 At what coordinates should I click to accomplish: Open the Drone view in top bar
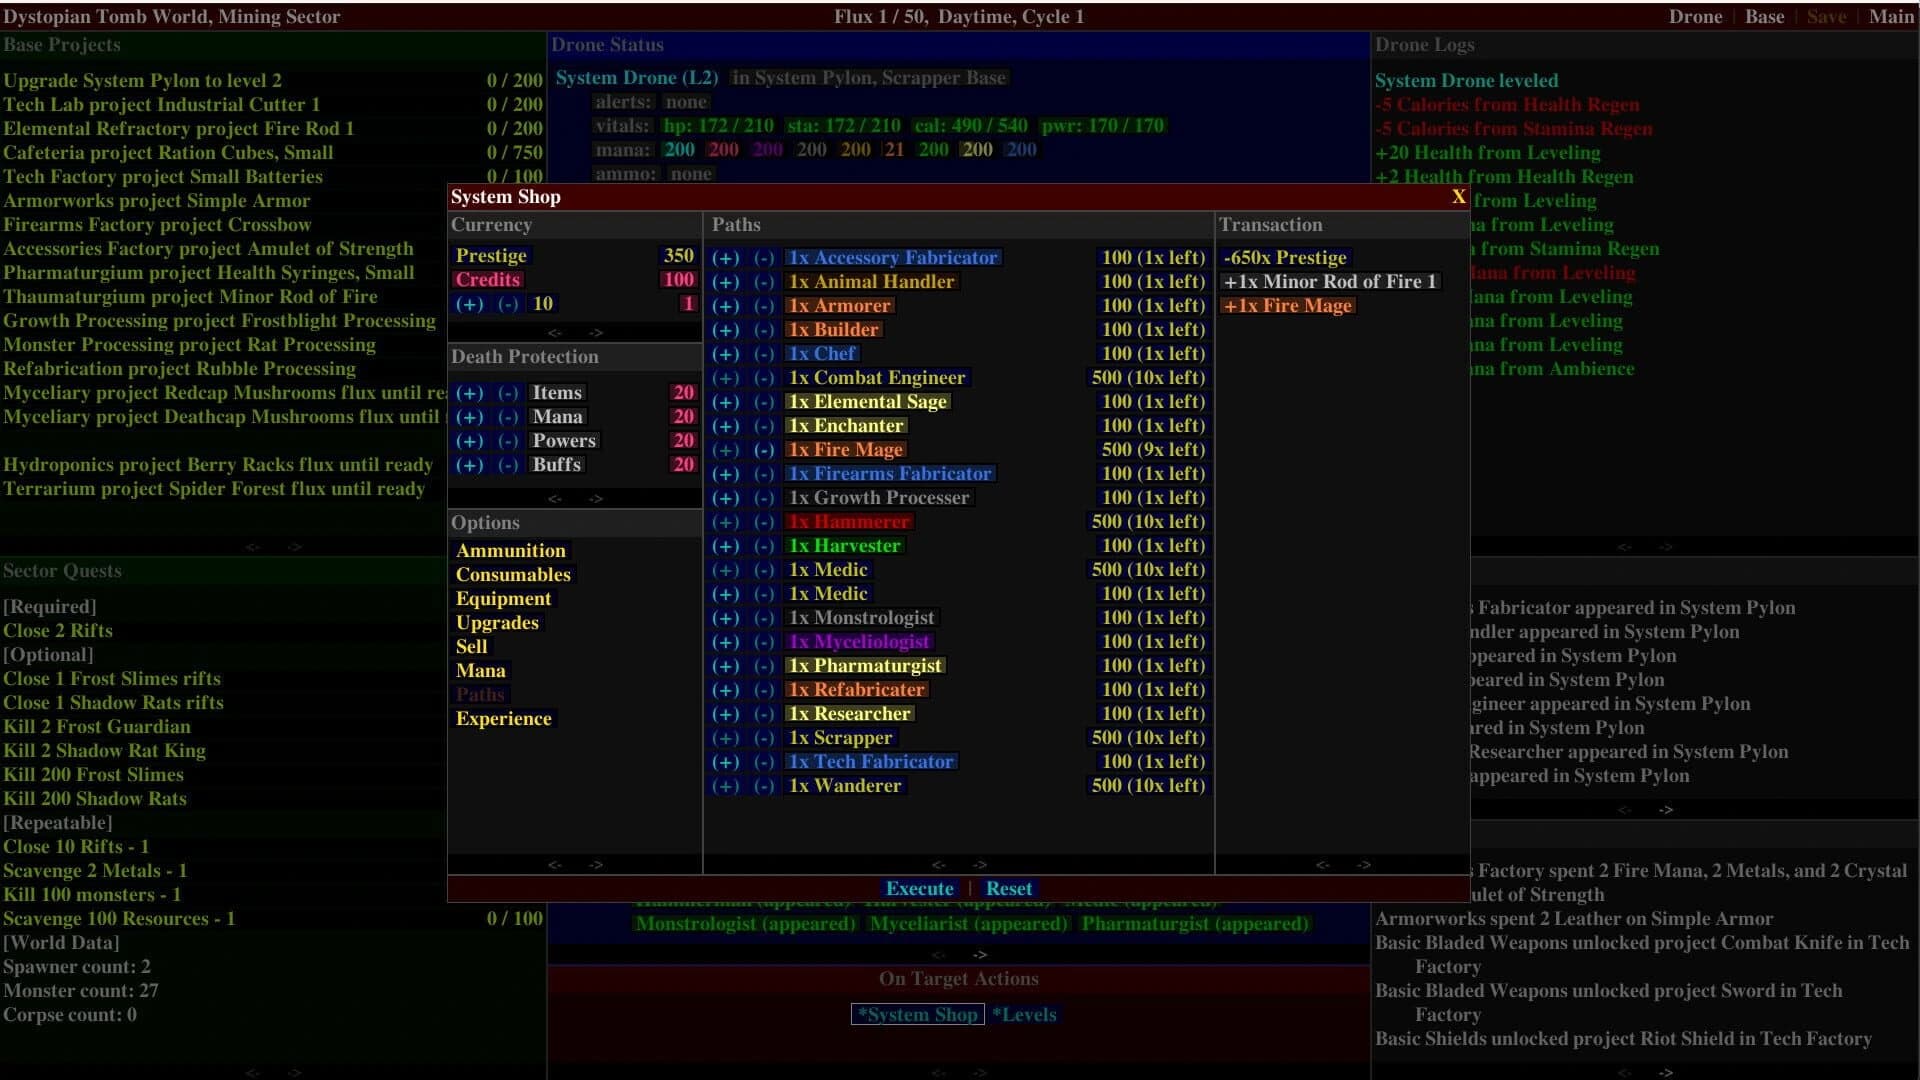tap(1695, 17)
